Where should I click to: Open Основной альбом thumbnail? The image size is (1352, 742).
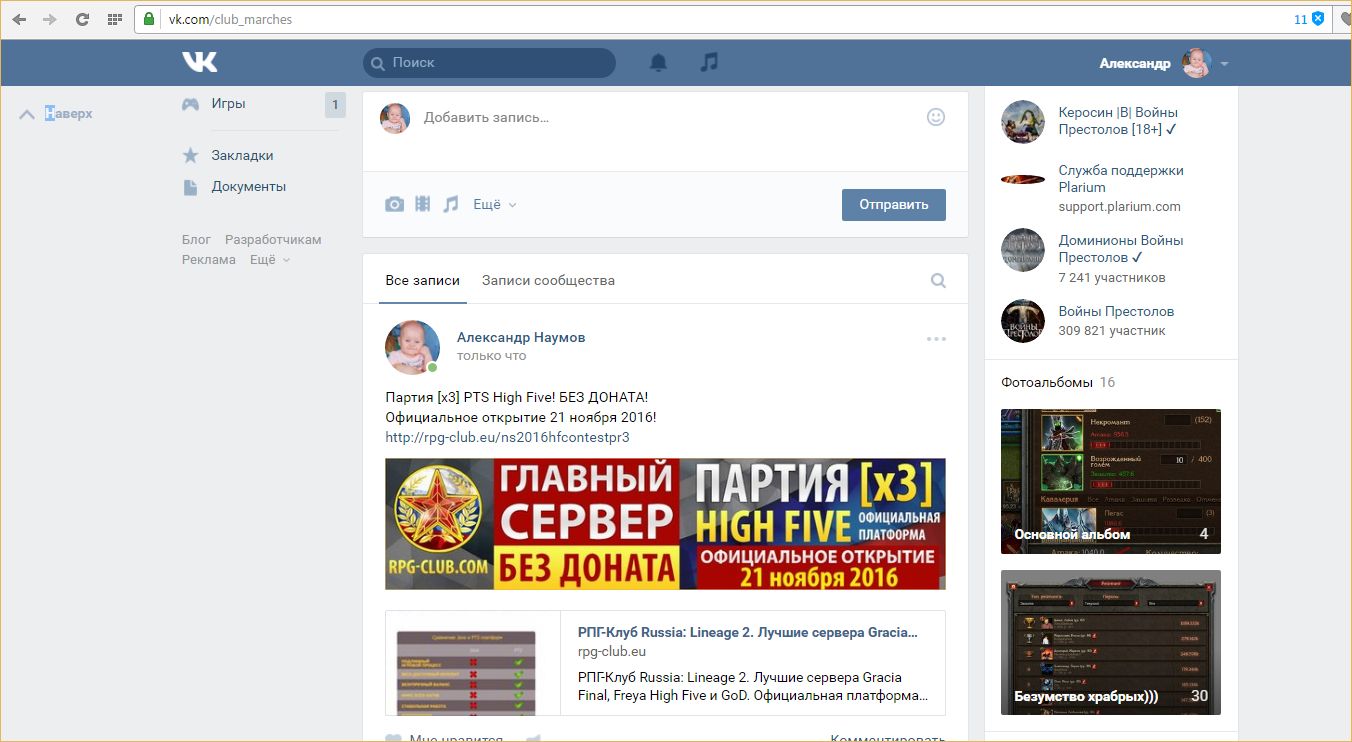(x=1111, y=481)
